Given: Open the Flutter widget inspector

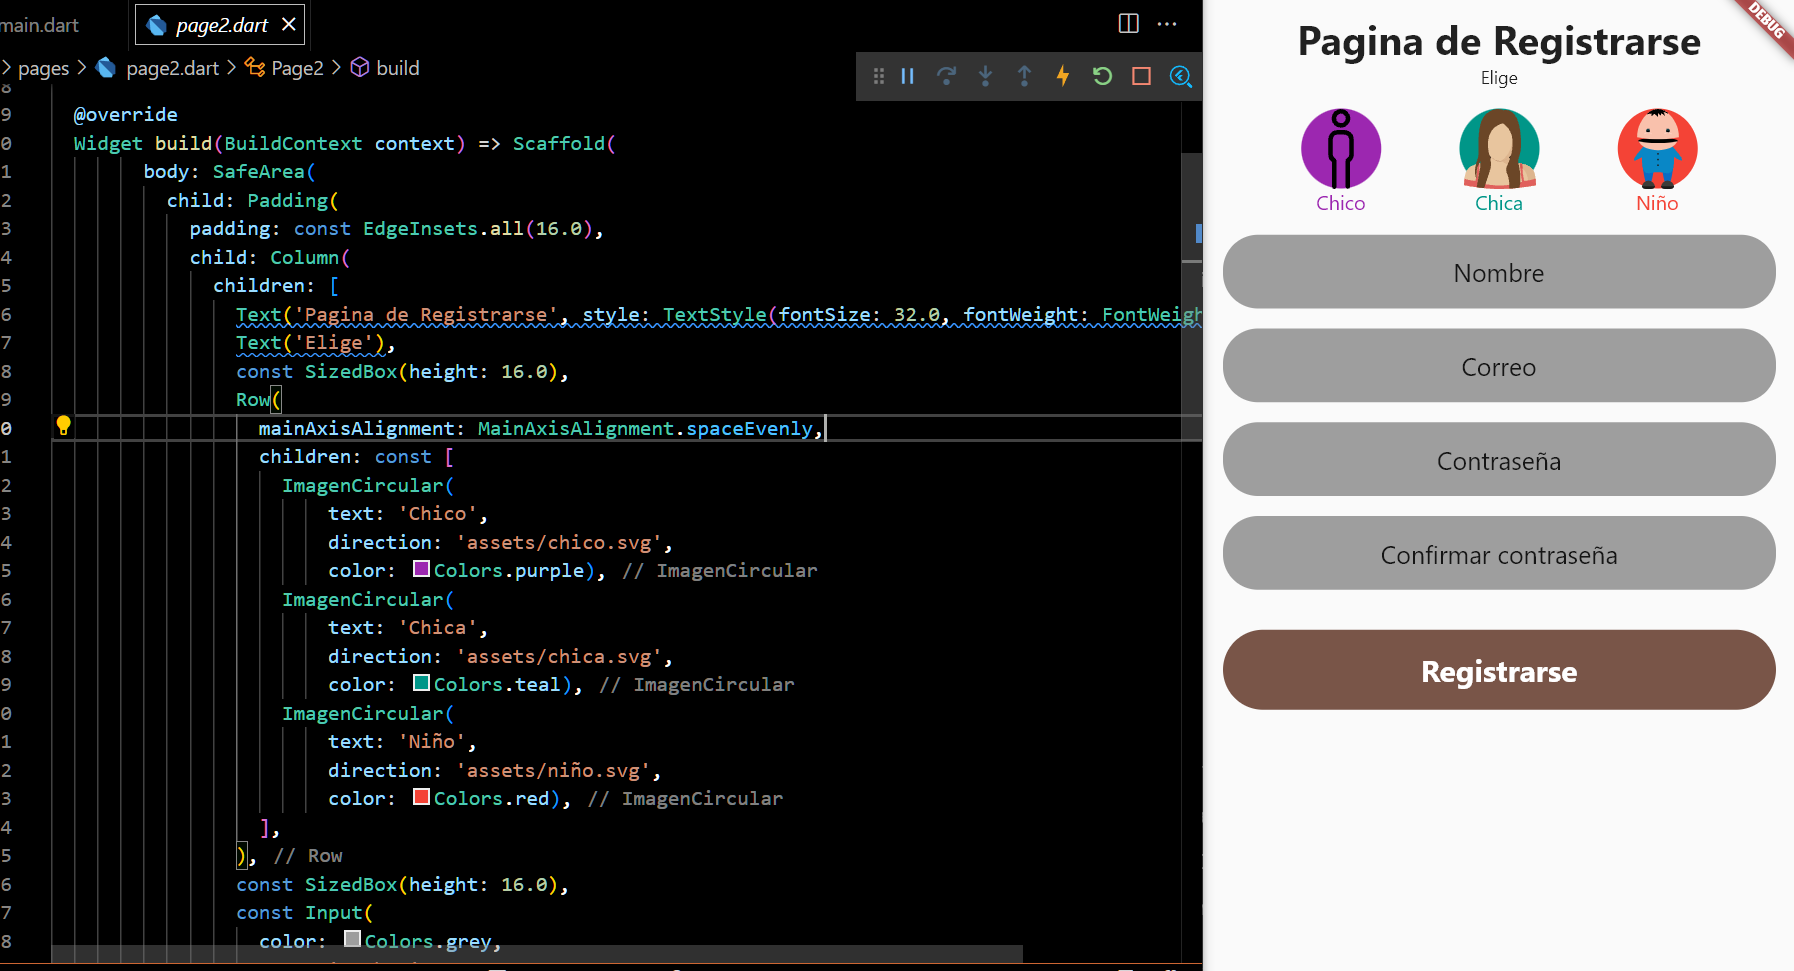Looking at the screenshot, I should tap(1181, 76).
